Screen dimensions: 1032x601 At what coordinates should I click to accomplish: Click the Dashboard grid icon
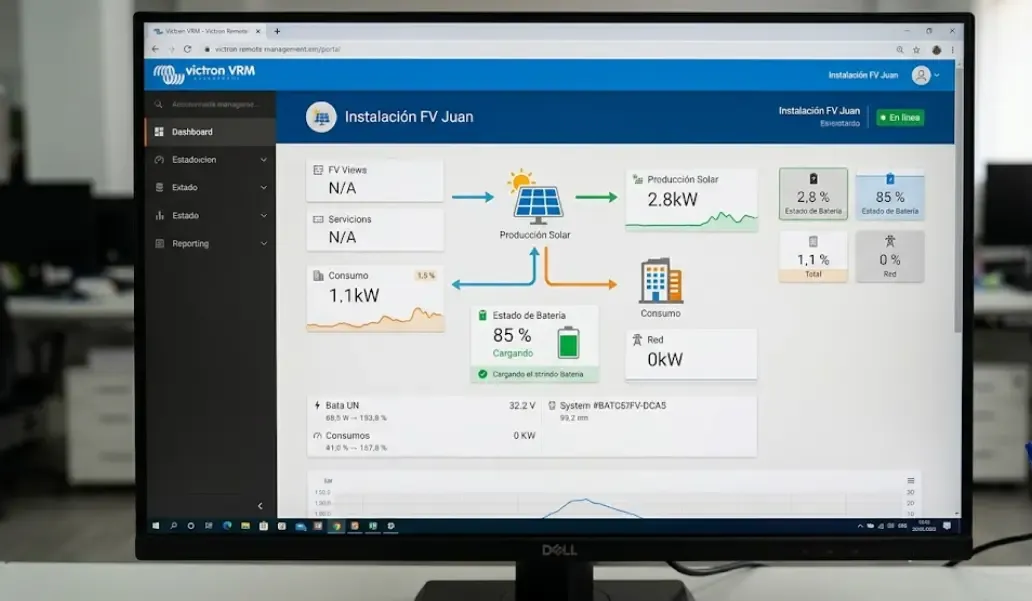[159, 132]
